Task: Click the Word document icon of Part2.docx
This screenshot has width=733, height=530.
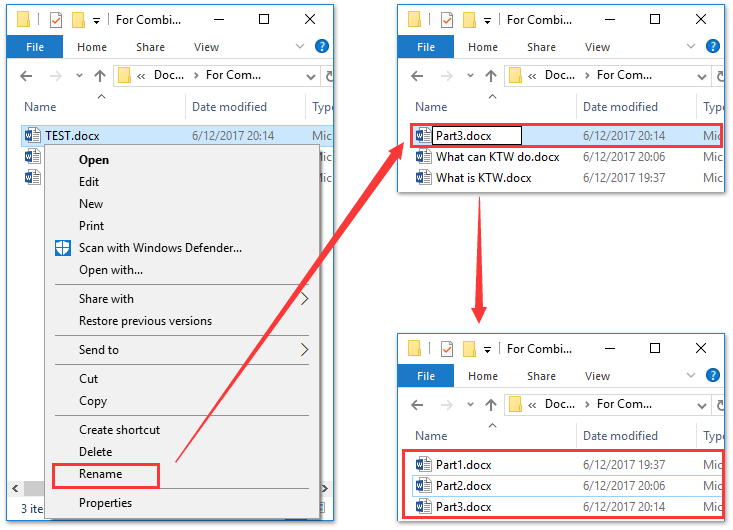Action: pos(422,486)
